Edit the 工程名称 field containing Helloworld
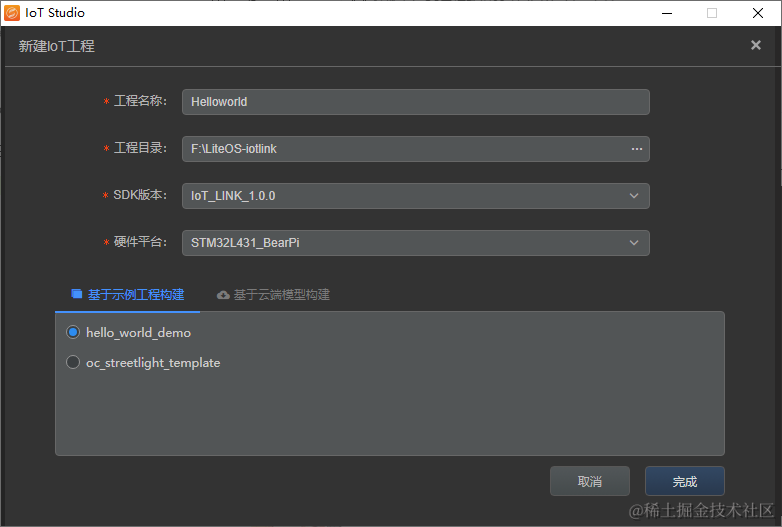 (x=415, y=102)
